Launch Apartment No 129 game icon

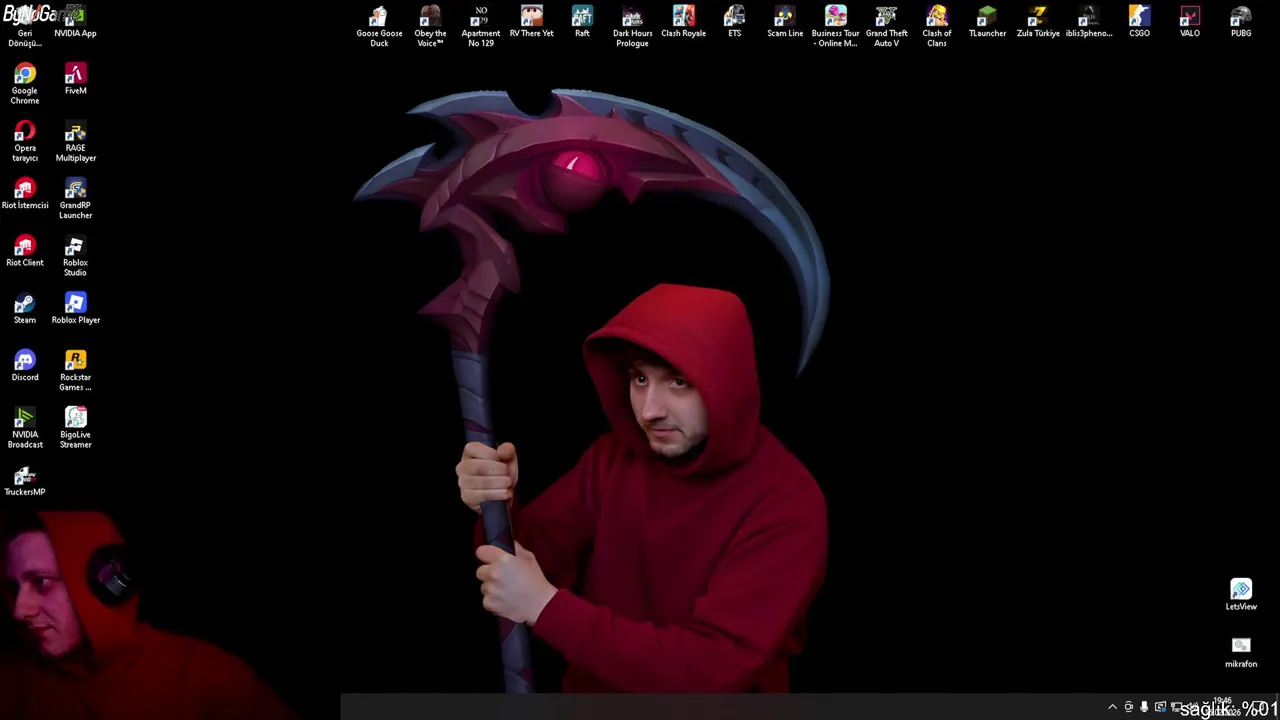click(x=481, y=26)
